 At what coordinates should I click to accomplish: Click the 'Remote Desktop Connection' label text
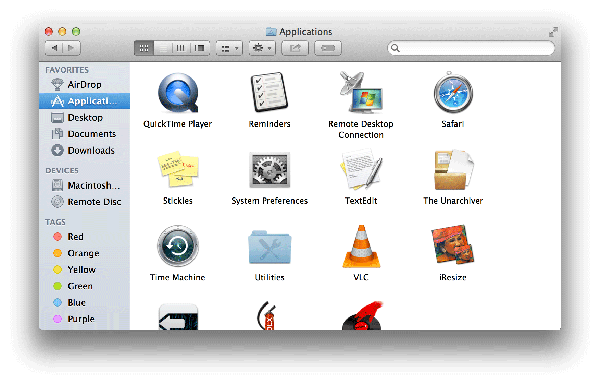(361, 129)
